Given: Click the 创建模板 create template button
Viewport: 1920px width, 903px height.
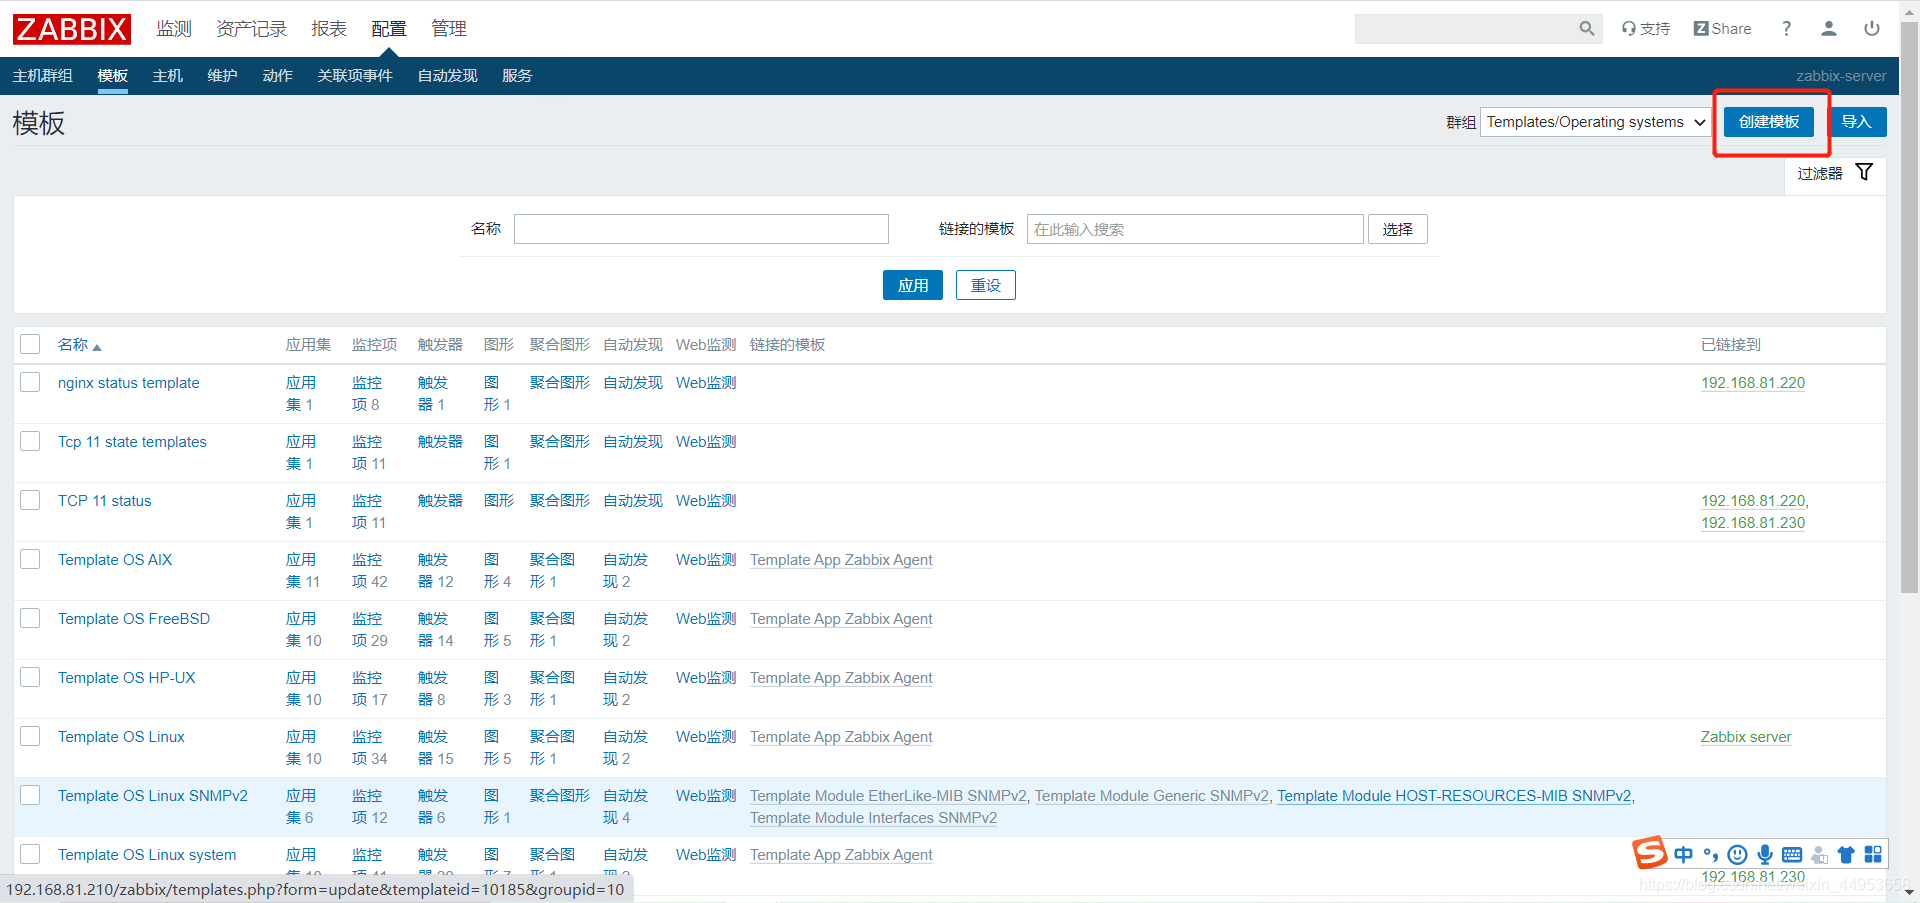Looking at the screenshot, I should pyautogui.click(x=1769, y=122).
